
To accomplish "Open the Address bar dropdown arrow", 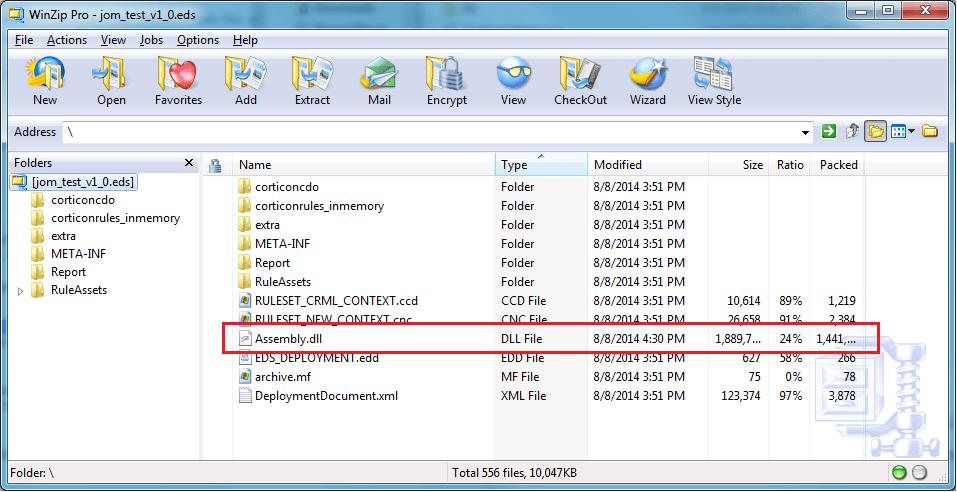I will point(806,132).
